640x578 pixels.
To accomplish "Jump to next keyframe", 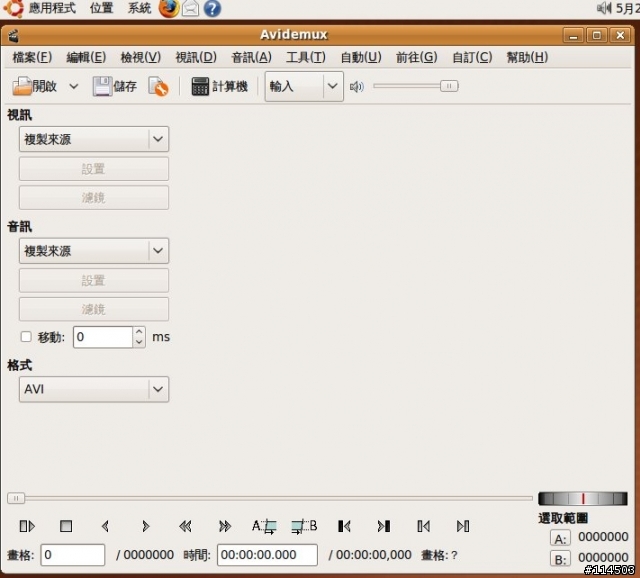I will point(224,526).
